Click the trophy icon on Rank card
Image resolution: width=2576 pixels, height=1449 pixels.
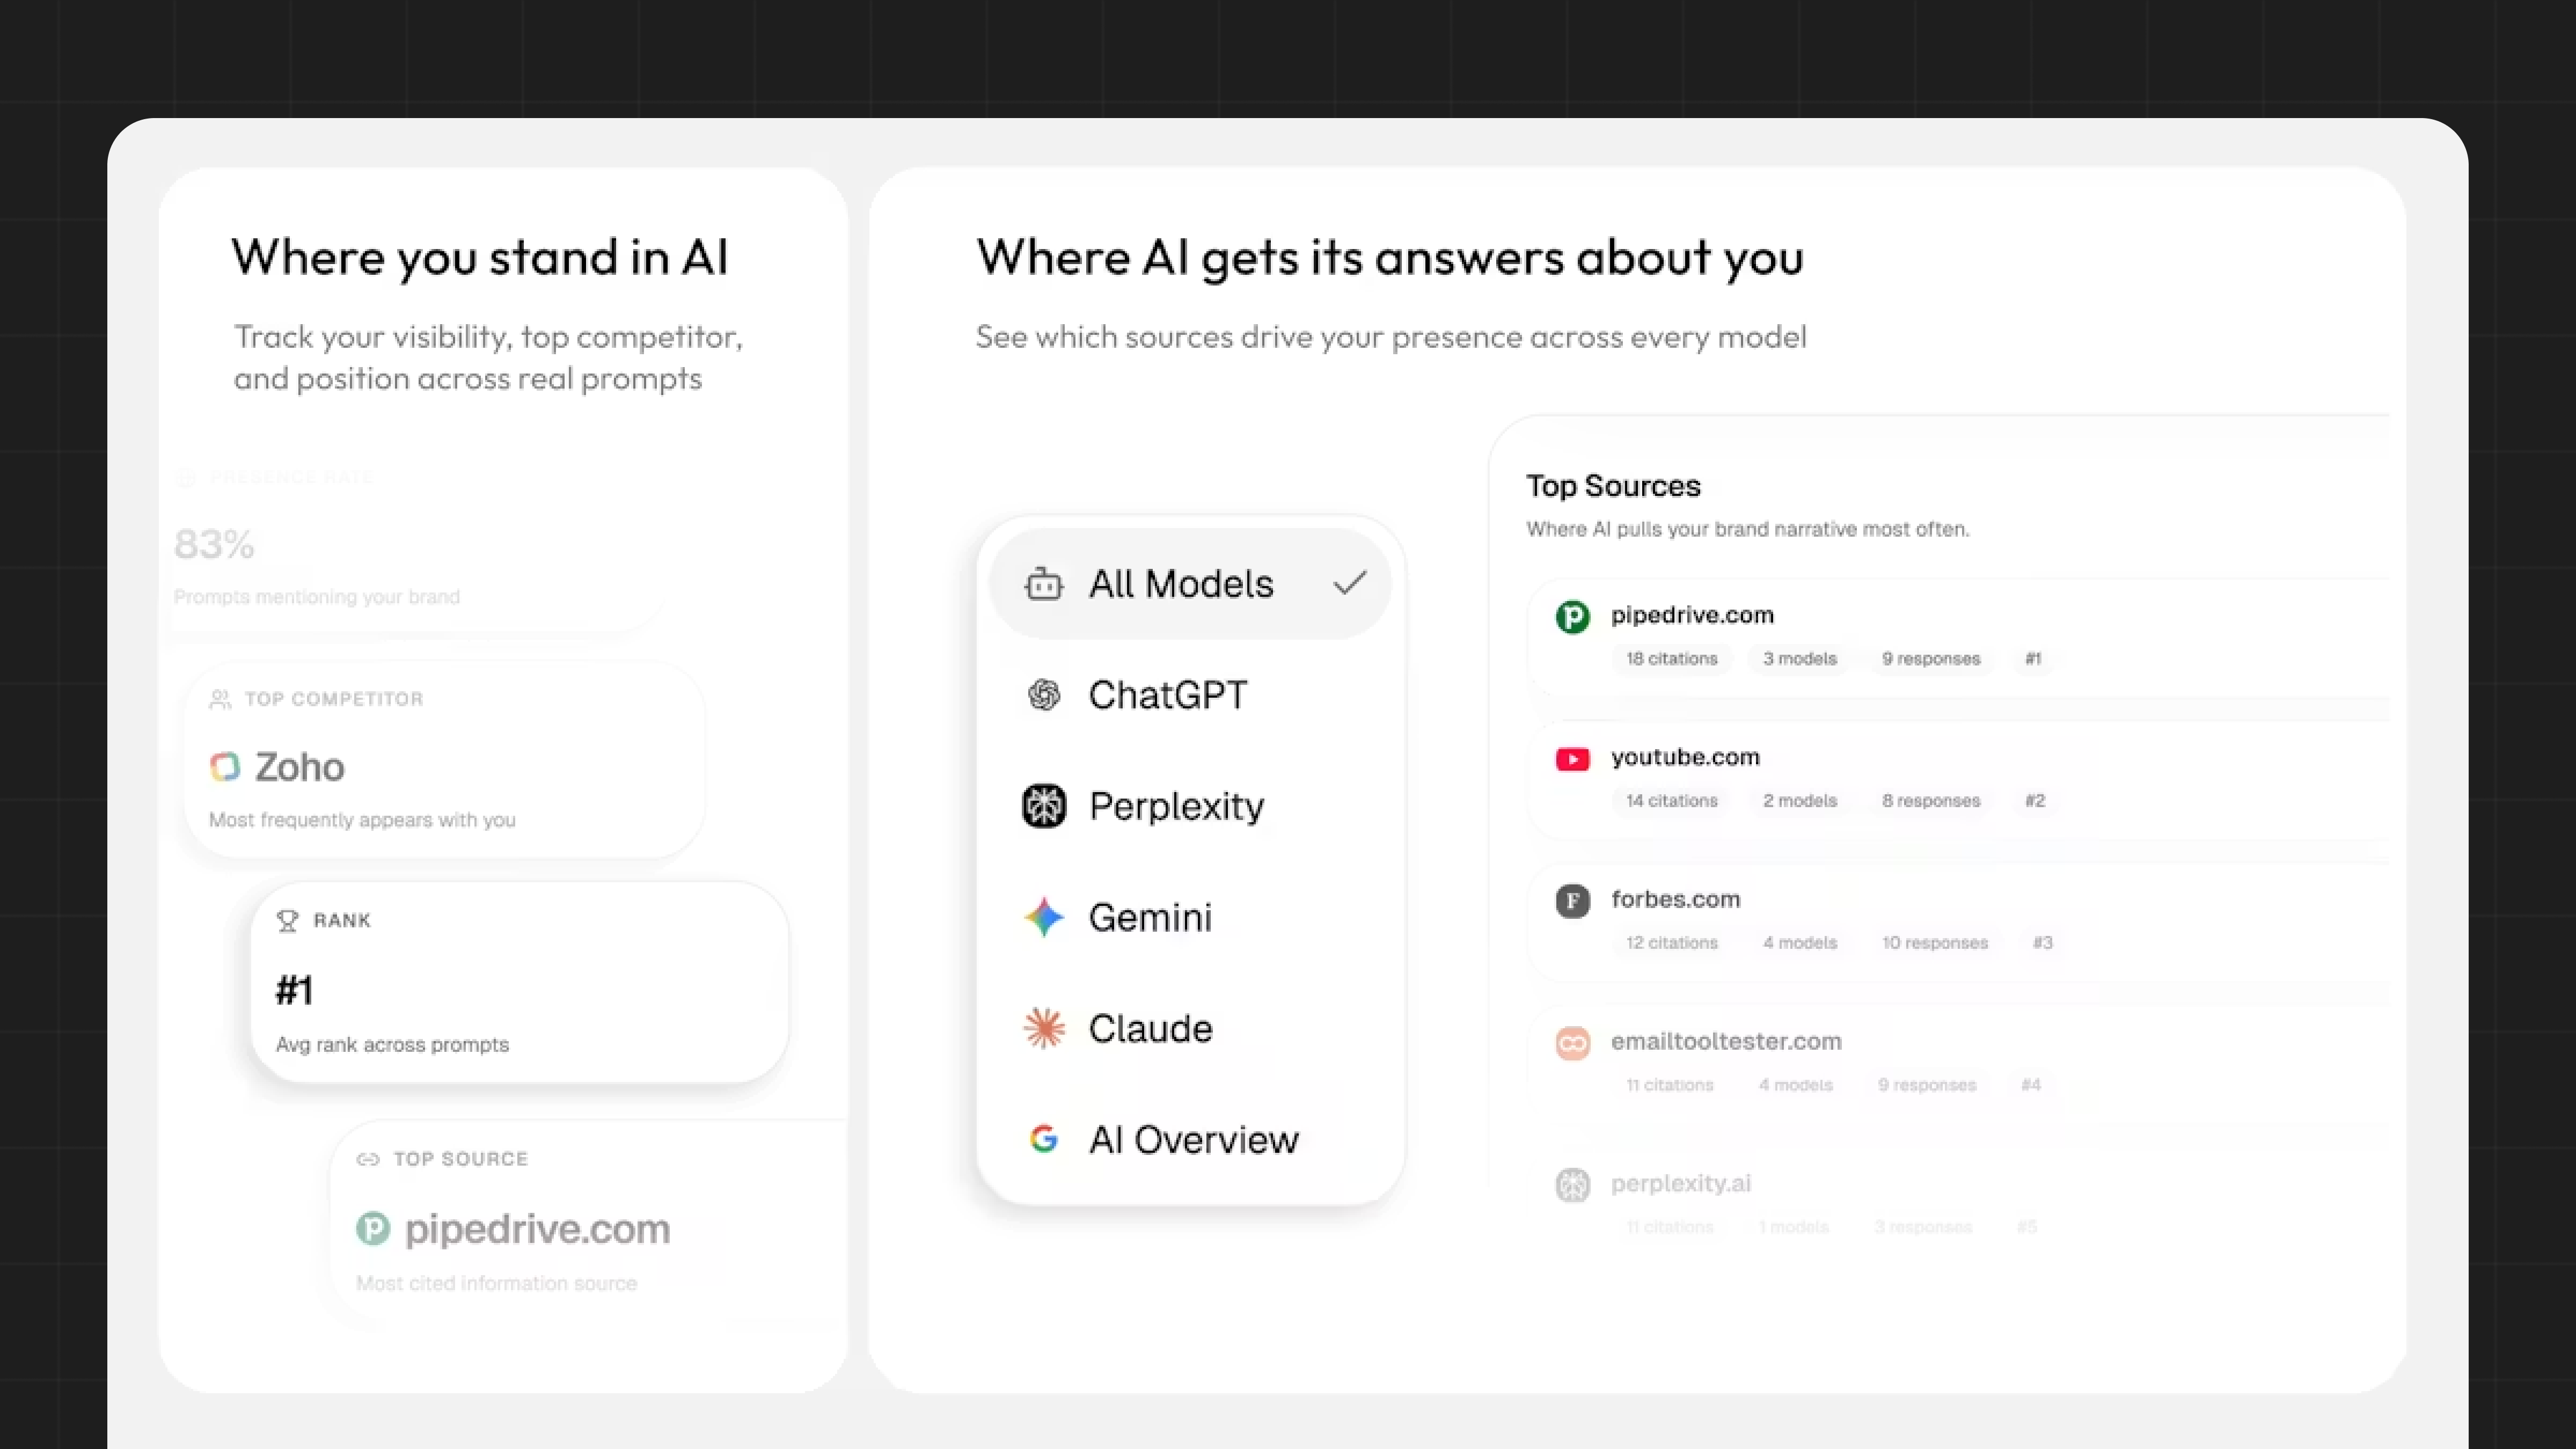pyautogui.click(x=287, y=921)
